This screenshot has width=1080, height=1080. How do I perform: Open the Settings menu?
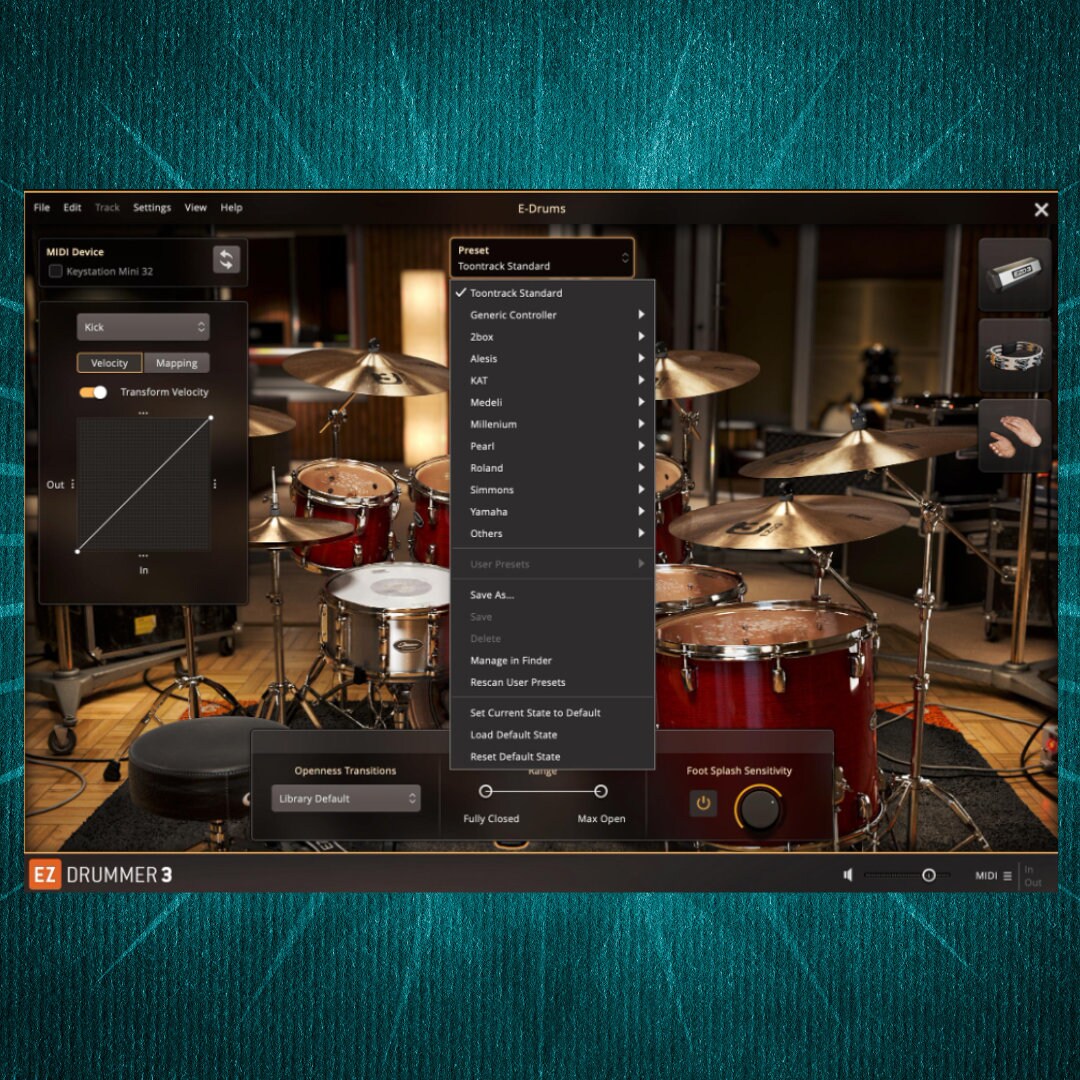point(152,207)
